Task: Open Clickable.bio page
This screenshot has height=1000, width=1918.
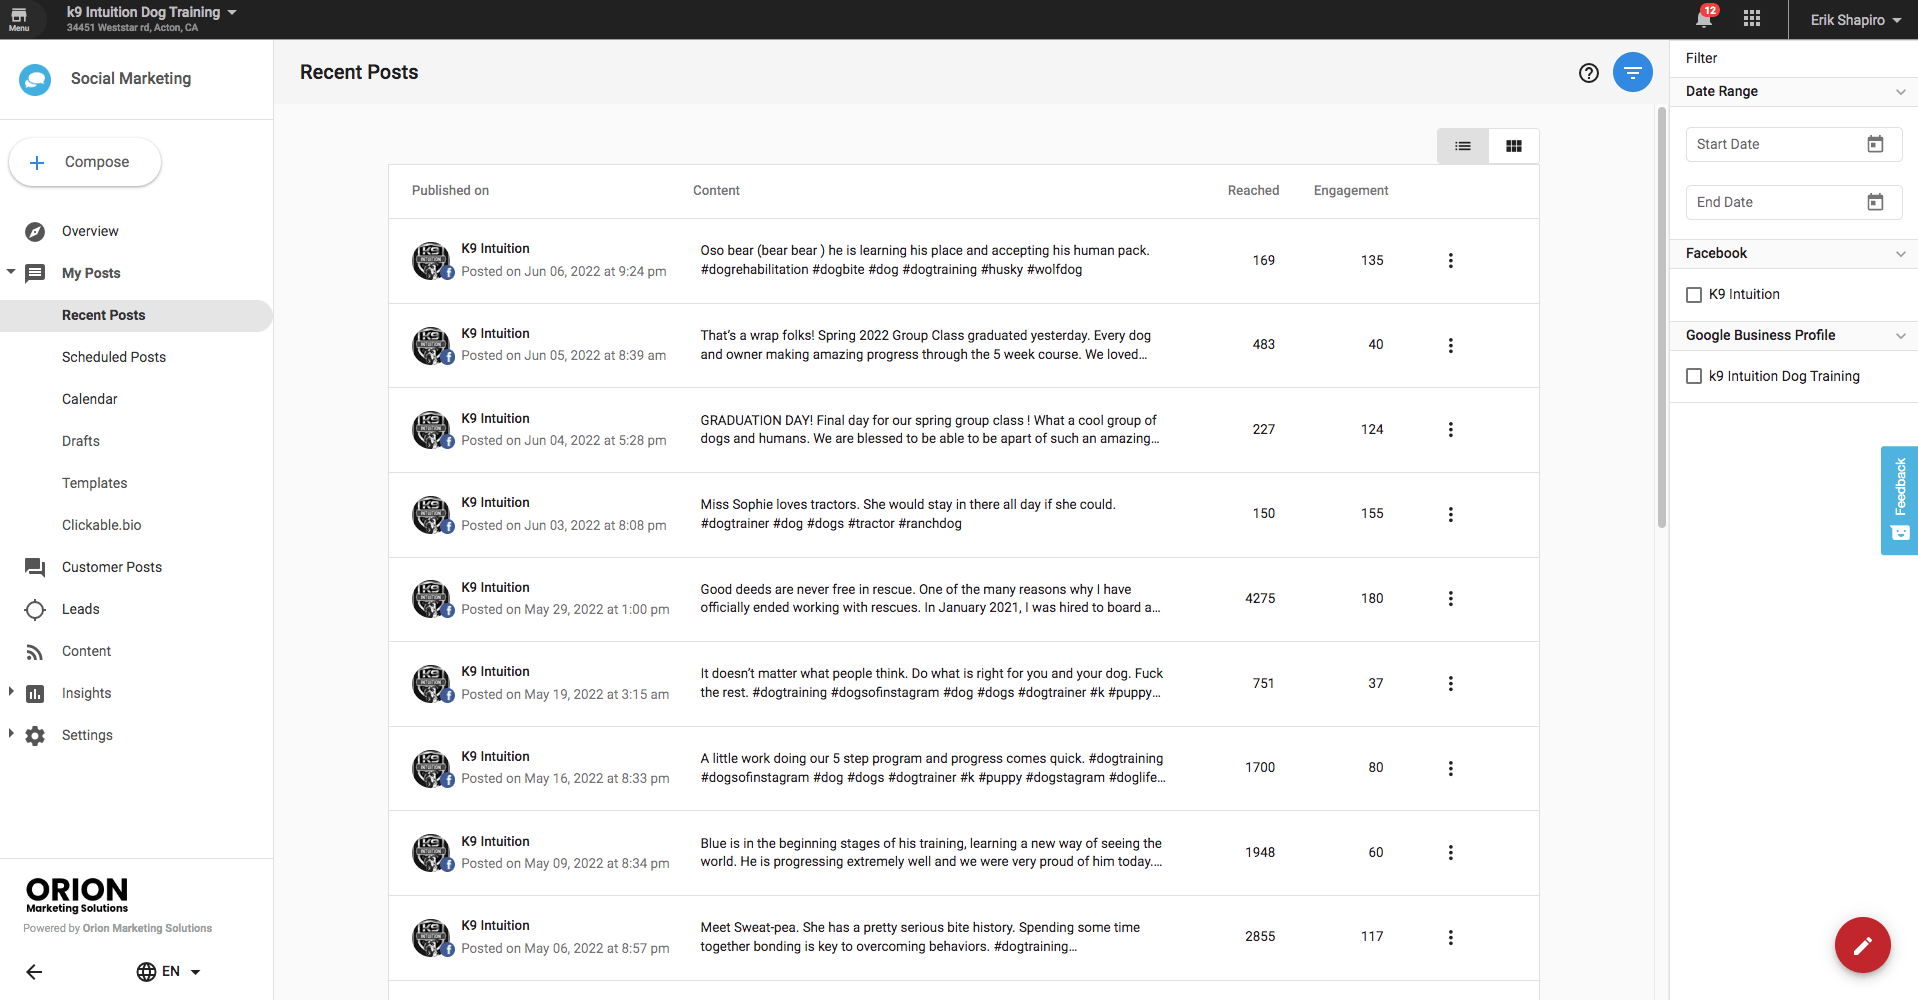Action: (102, 525)
